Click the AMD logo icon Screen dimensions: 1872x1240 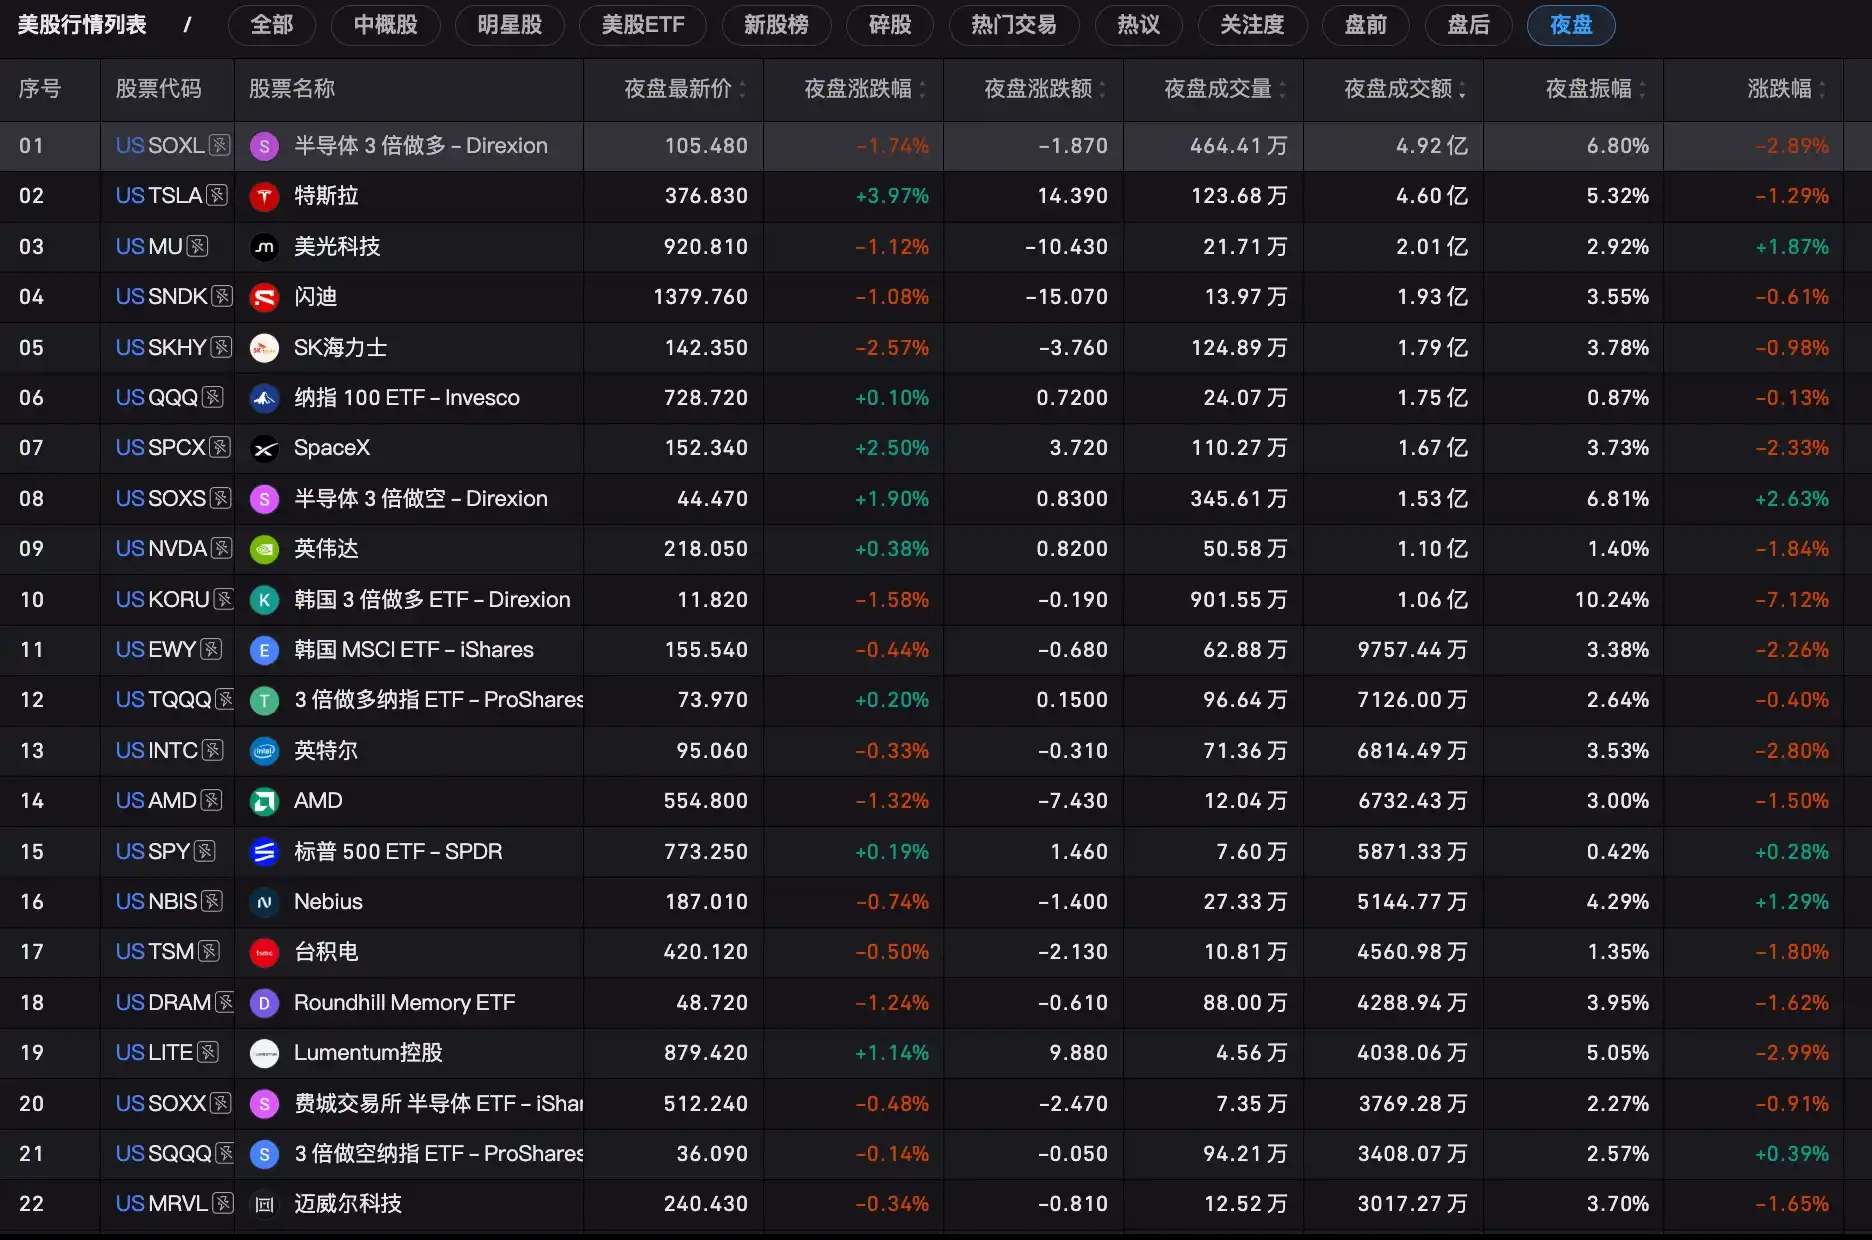coord(264,801)
